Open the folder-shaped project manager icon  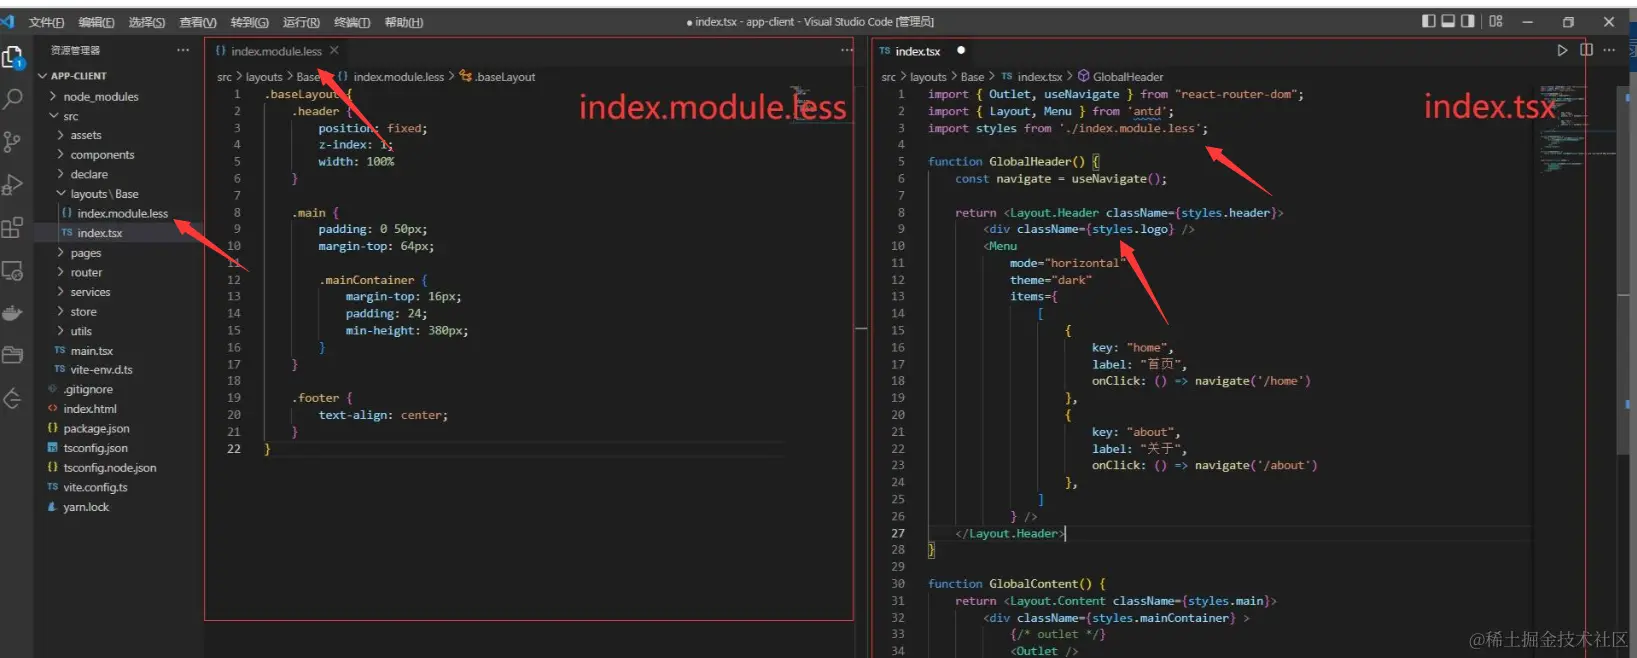13,355
